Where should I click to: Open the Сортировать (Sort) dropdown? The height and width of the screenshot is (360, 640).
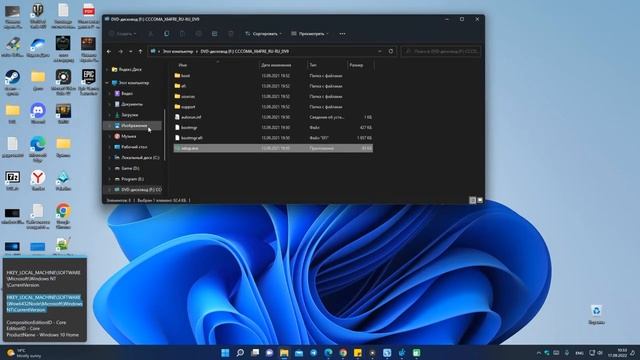click(x=263, y=34)
